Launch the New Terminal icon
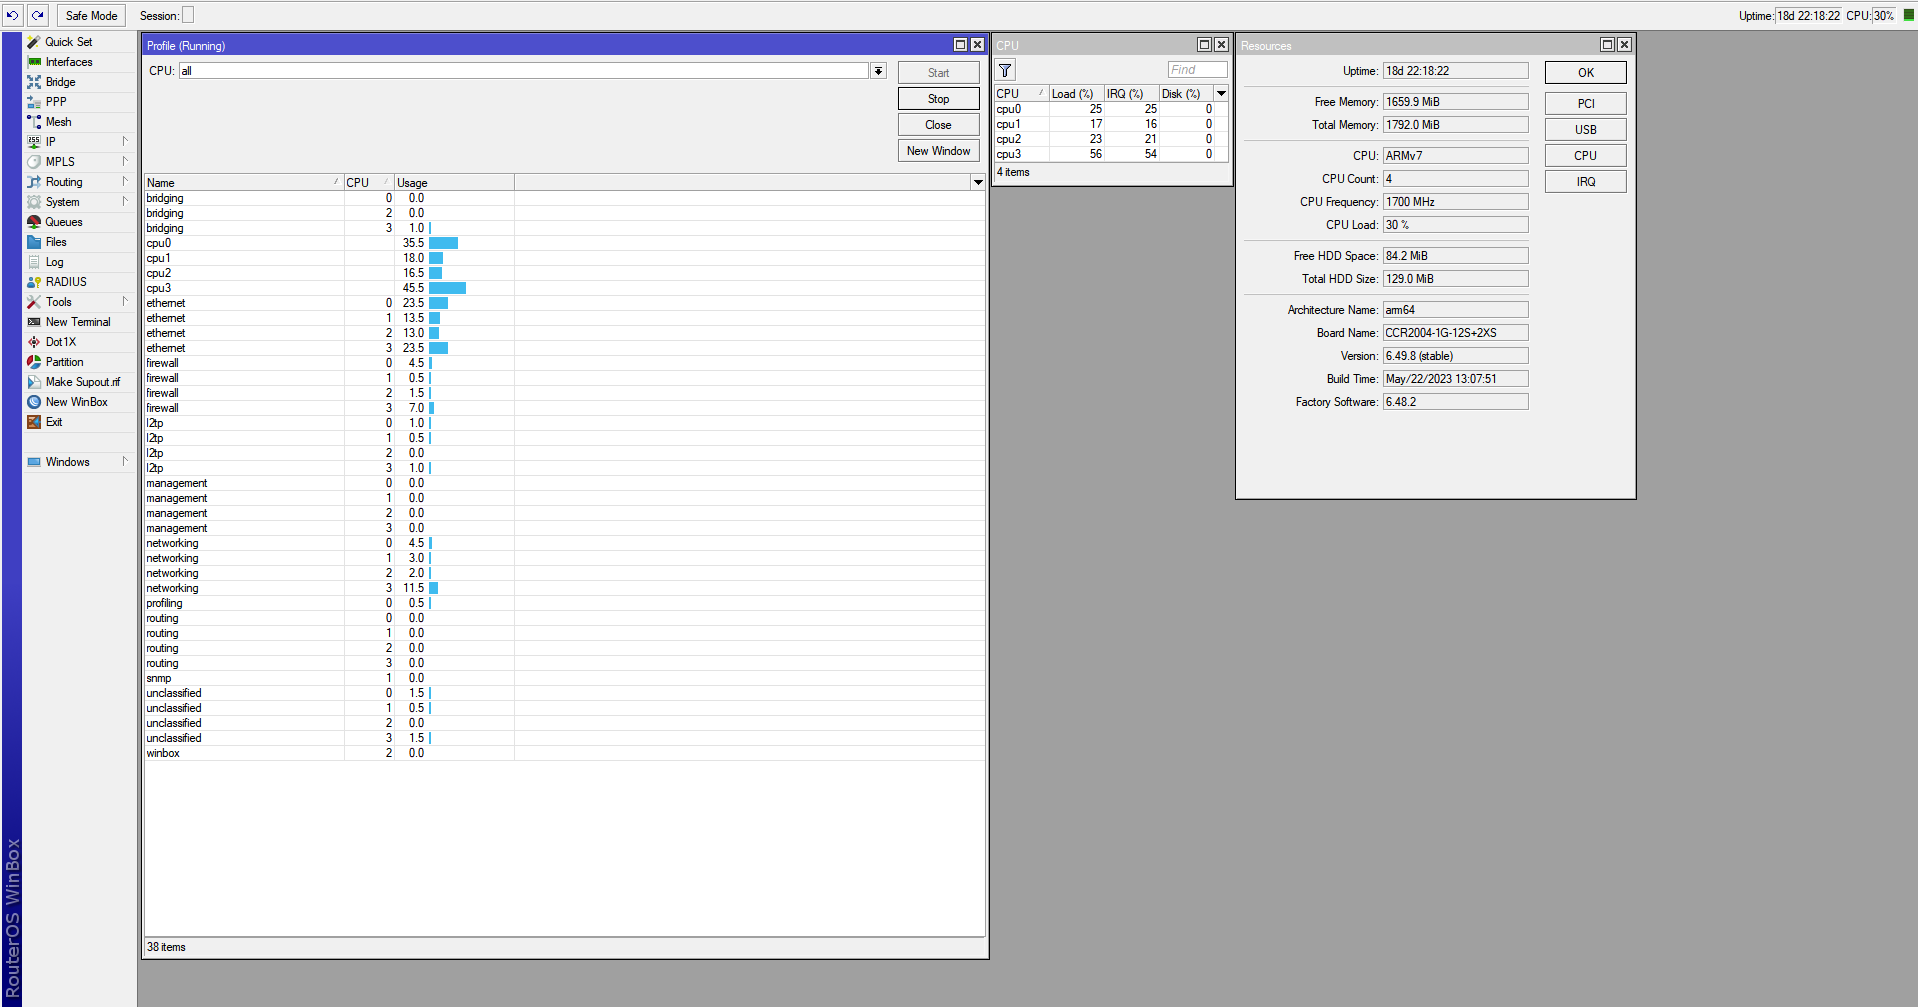The width and height of the screenshot is (1918, 1007). click(34, 322)
